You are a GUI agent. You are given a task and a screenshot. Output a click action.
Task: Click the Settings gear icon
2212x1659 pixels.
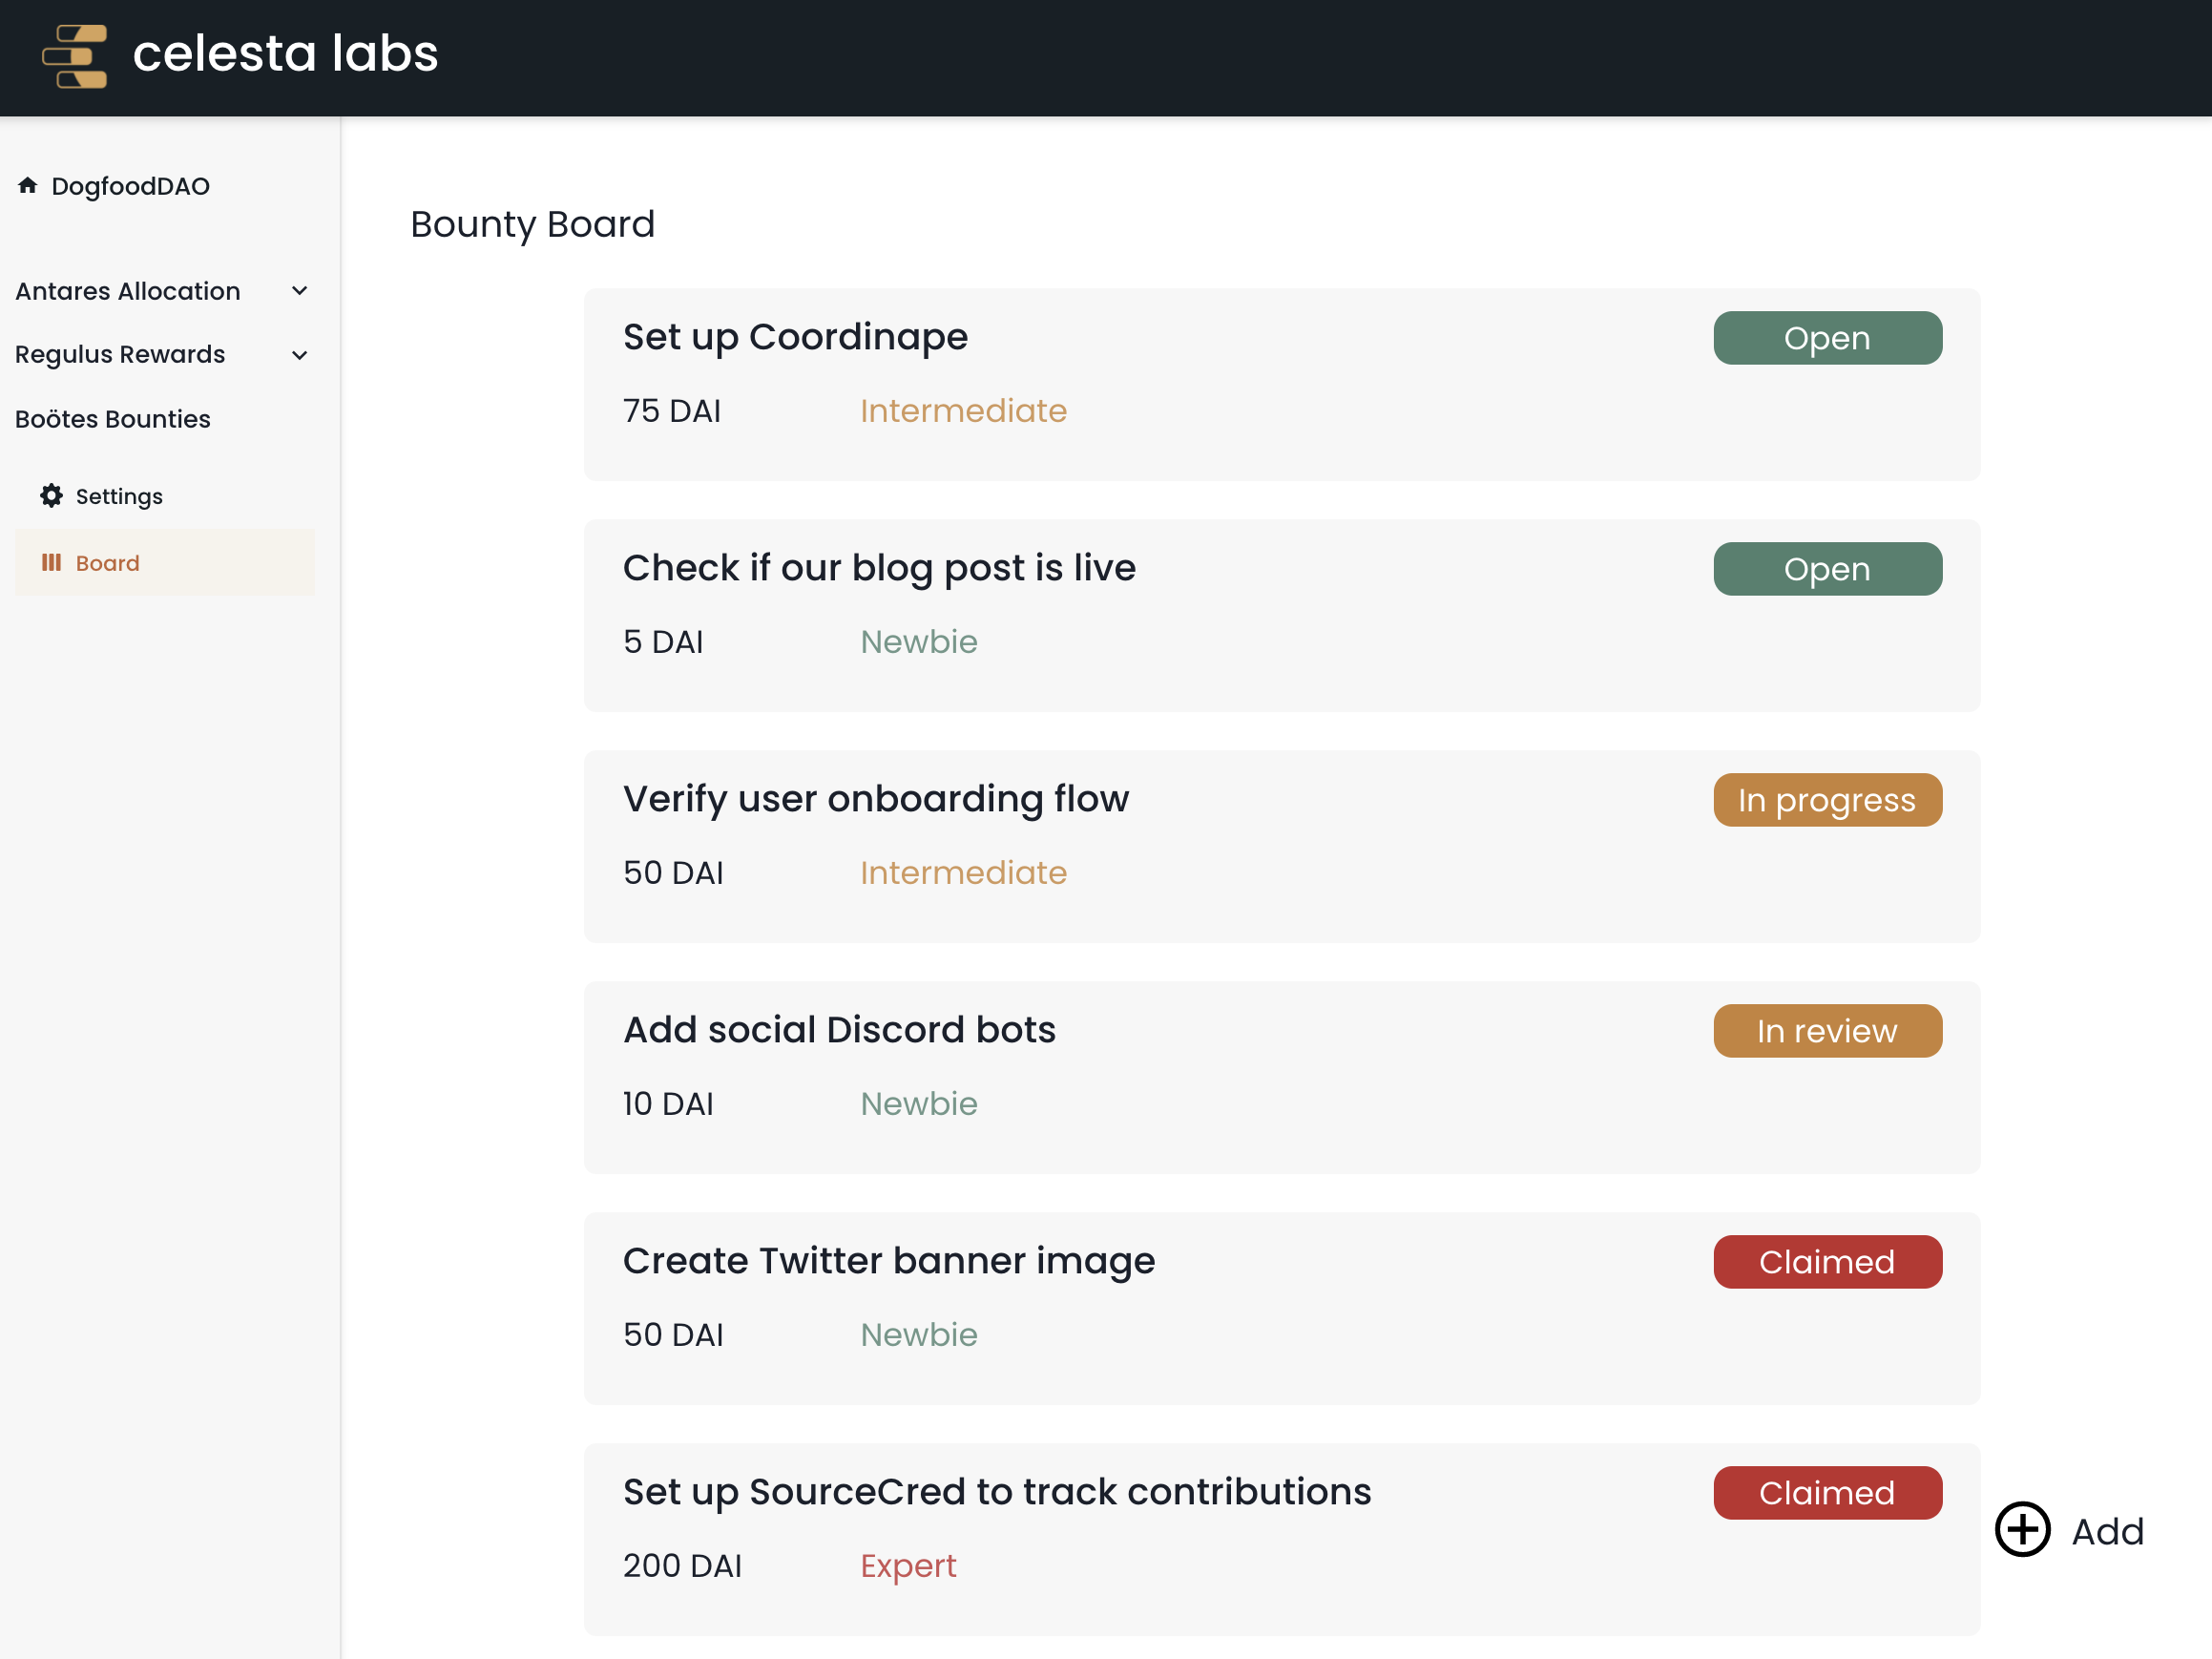pyautogui.click(x=51, y=496)
